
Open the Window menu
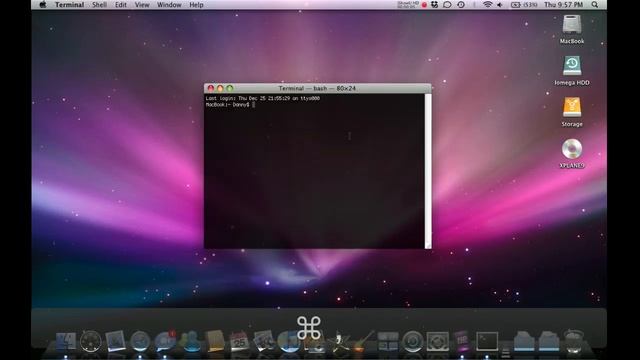pos(169,5)
